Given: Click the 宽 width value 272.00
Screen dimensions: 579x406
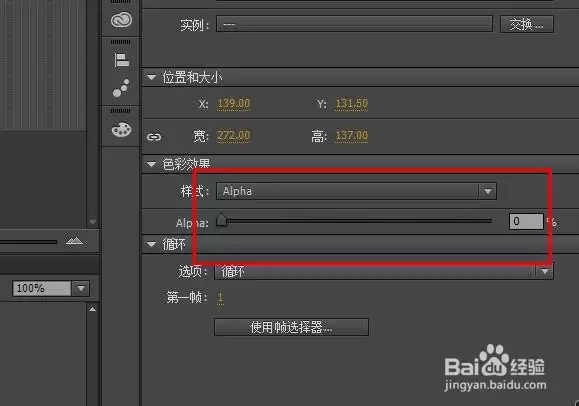Looking at the screenshot, I should 233,136.
